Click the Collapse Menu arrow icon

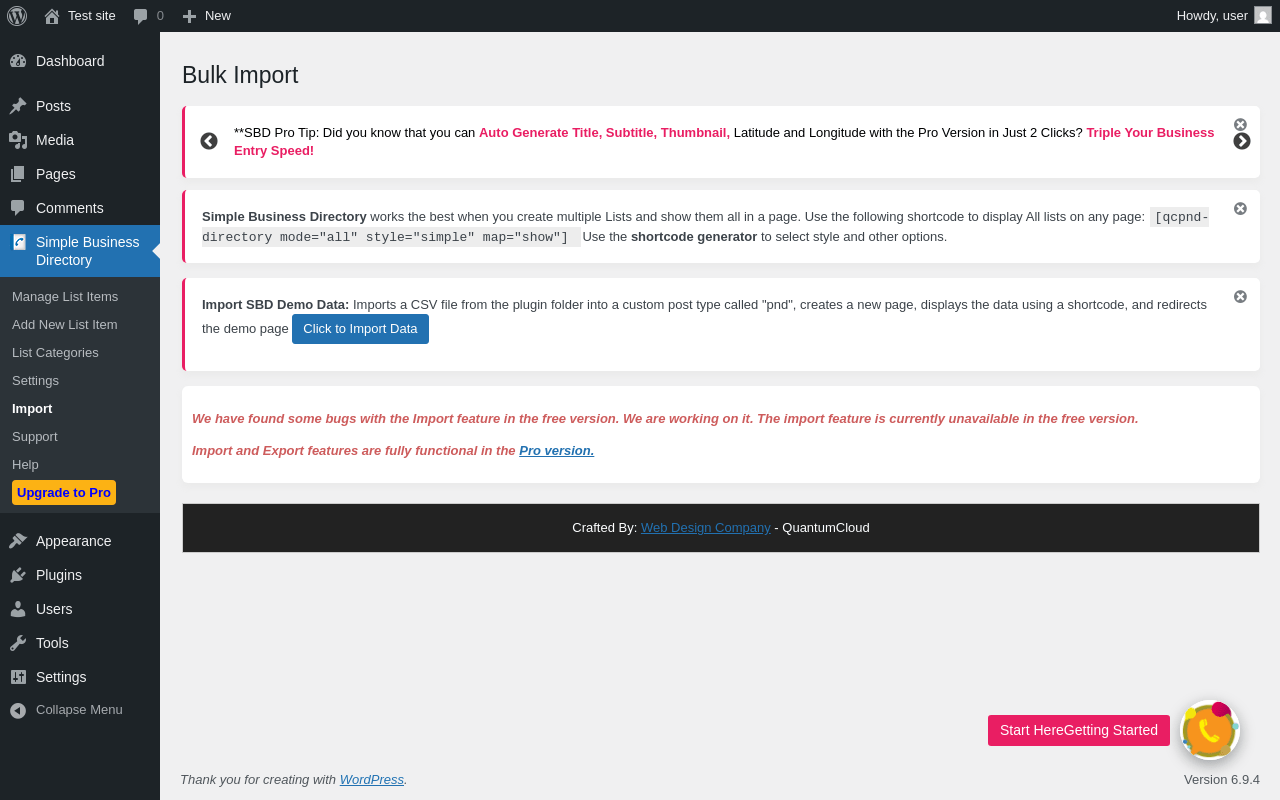tap(18, 710)
